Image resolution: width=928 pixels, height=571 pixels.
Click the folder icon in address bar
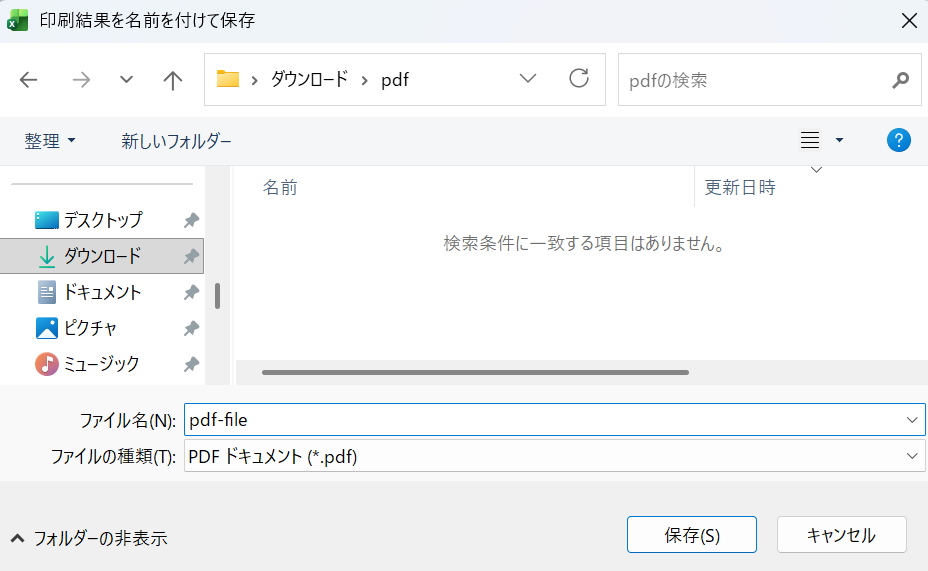[x=228, y=79]
